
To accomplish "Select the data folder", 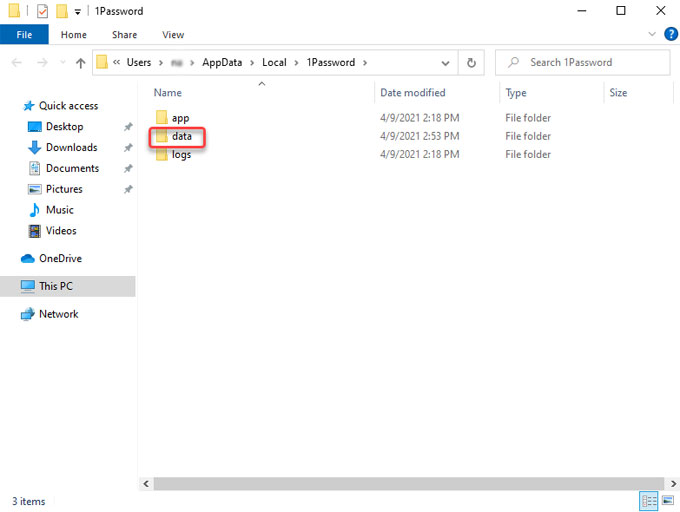I will click(x=182, y=136).
